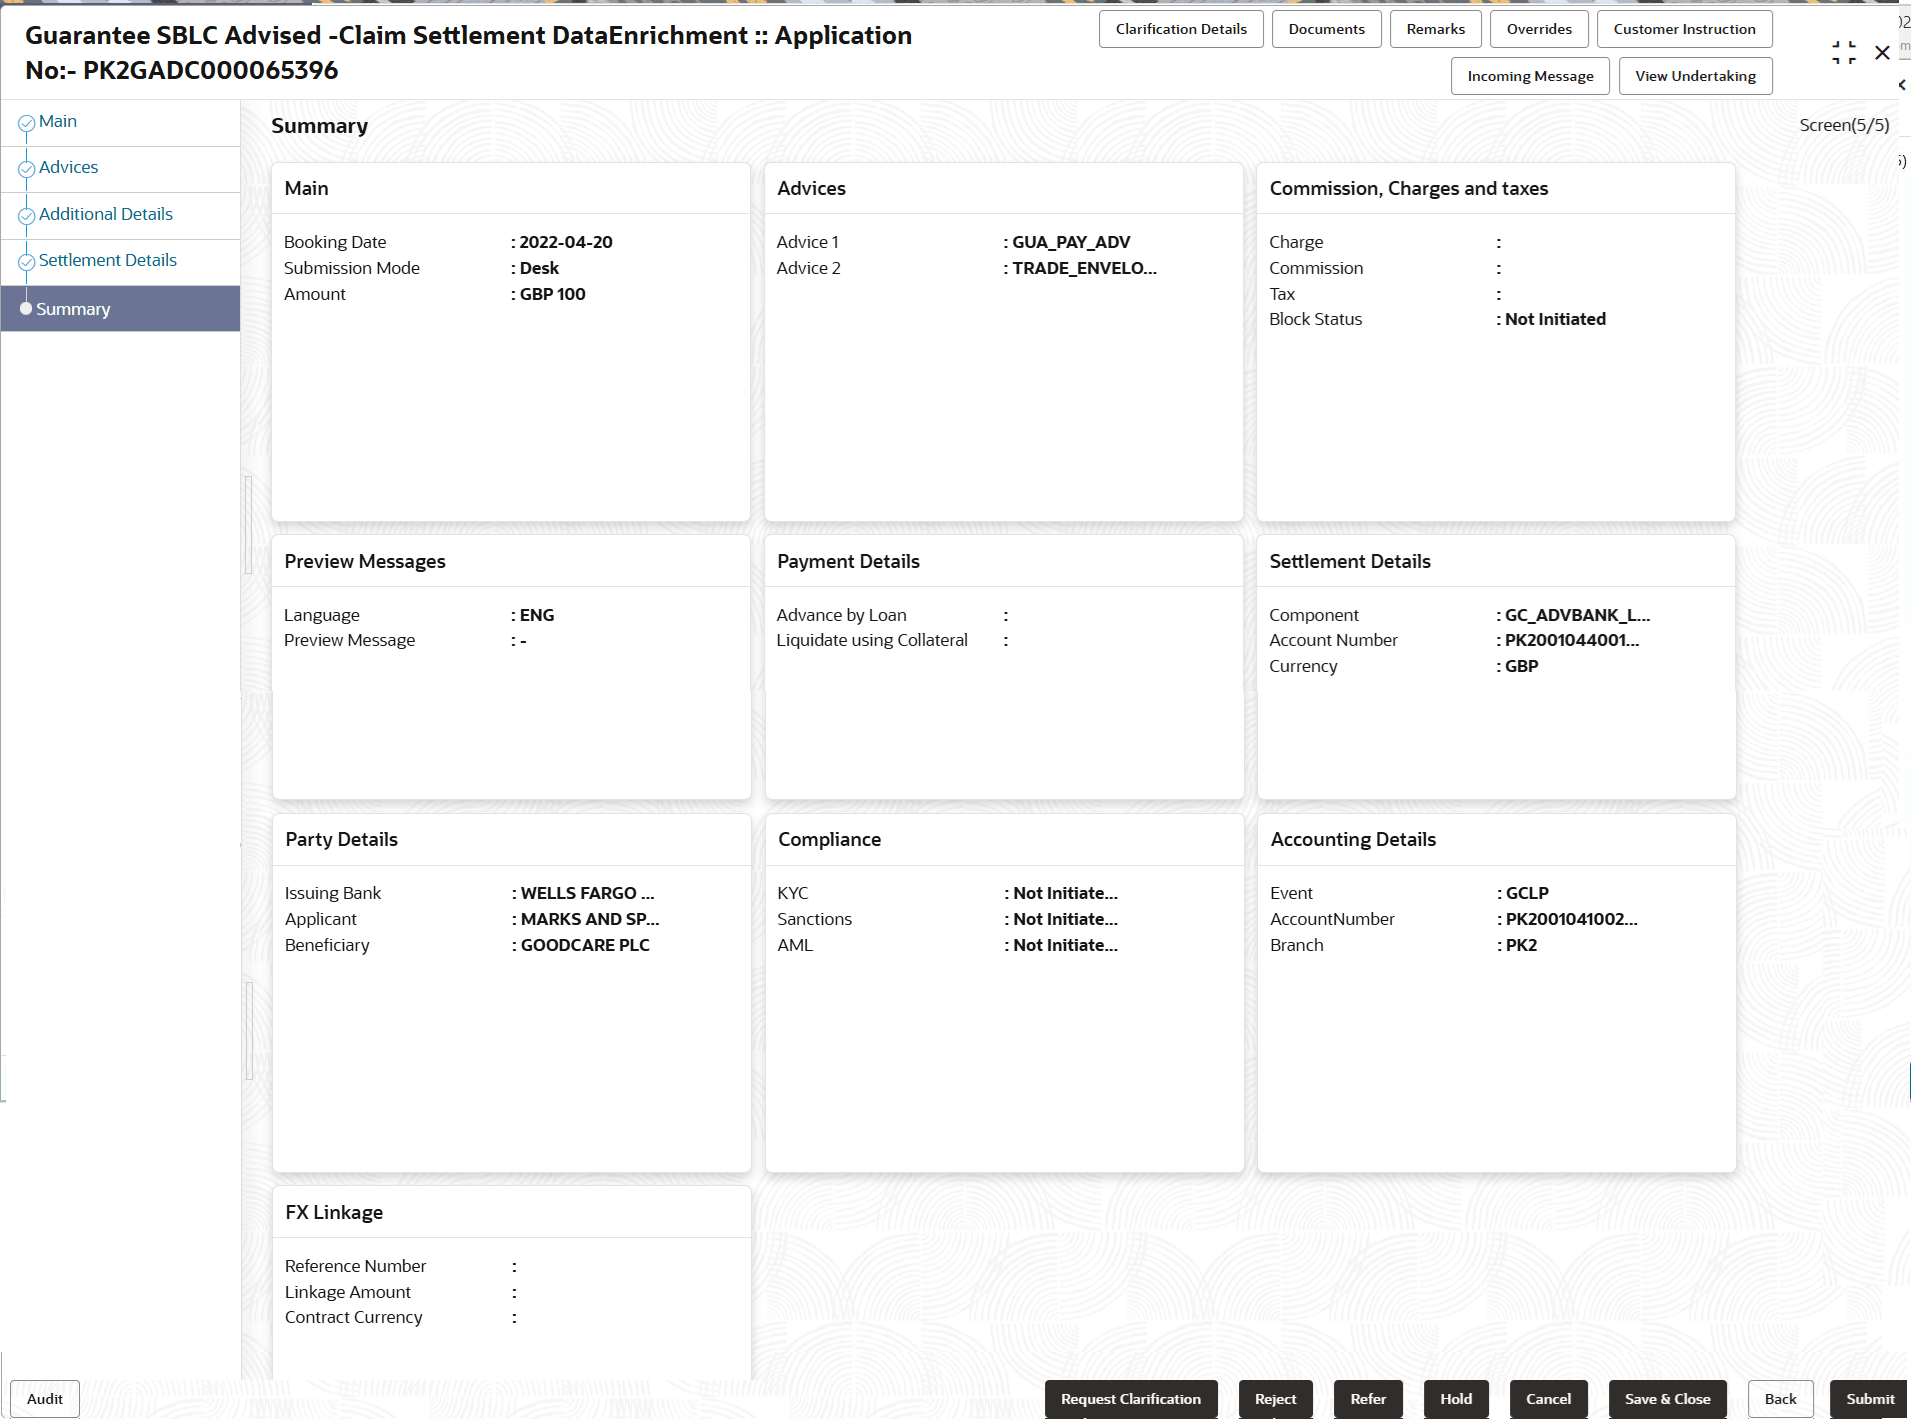Open the Accounting Details tile
Image resolution: width=1911 pixels, height=1419 pixels.
click(x=1496, y=993)
